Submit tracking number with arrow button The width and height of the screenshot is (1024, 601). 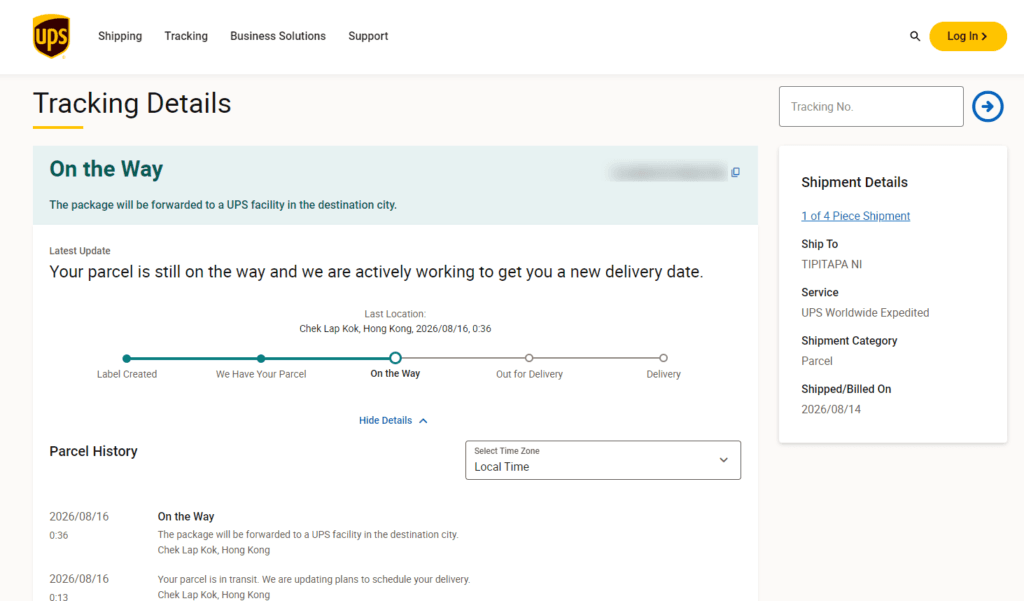tap(987, 106)
